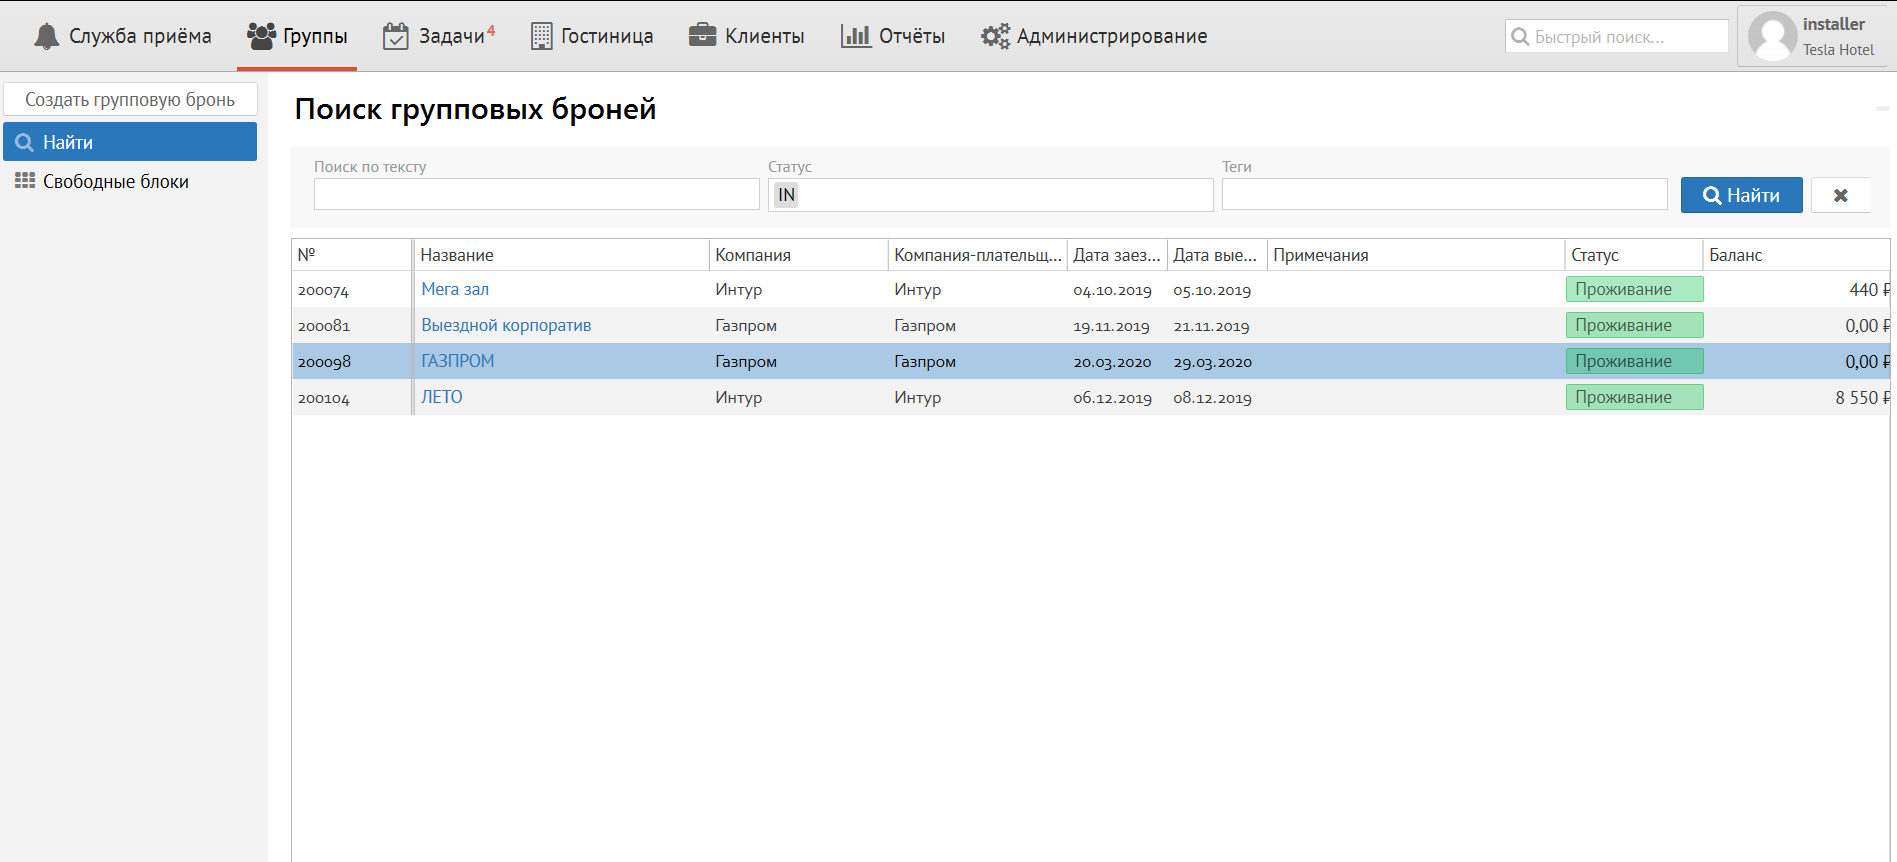Open the Мега зал group booking
The width and height of the screenshot is (1897, 862).
455,290
